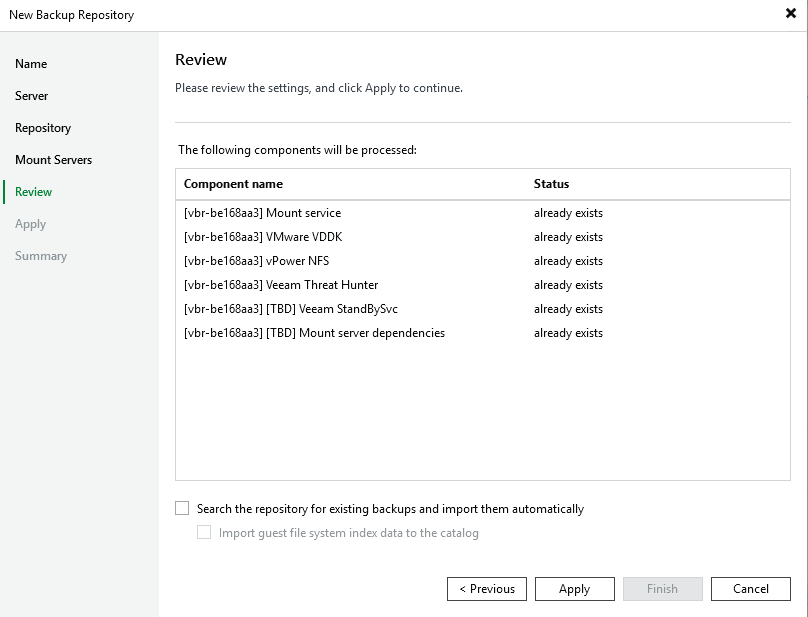Switch to the Repository step
The width and height of the screenshot is (808, 617).
[43, 128]
